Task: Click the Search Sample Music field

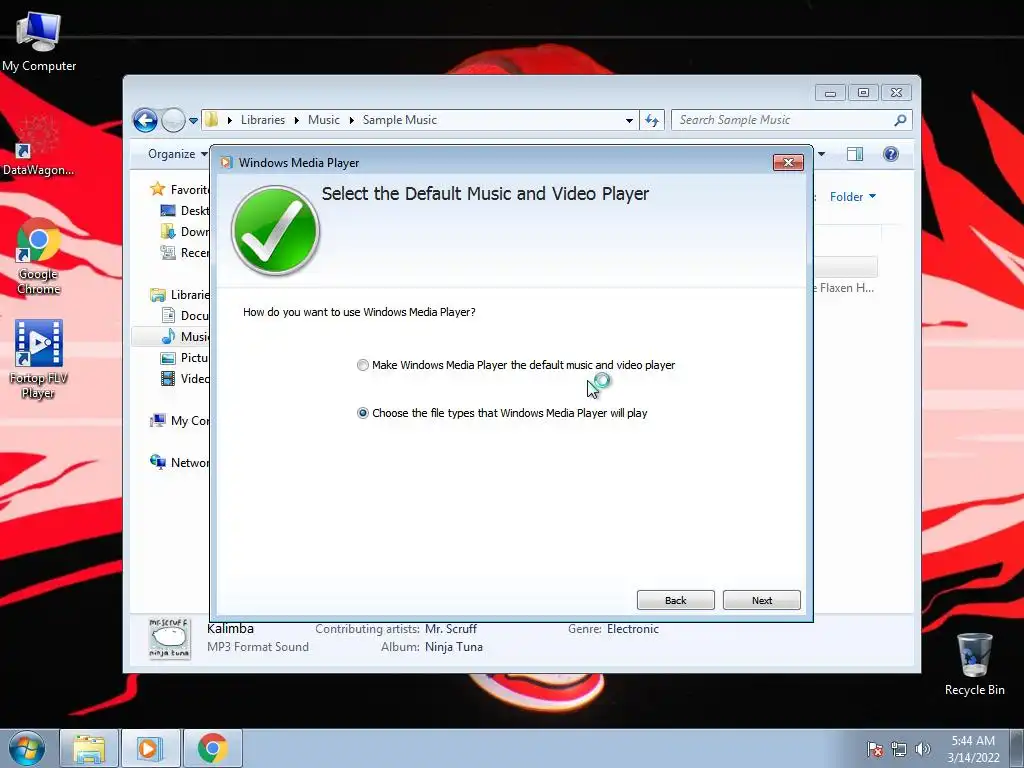Action: point(784,120)
